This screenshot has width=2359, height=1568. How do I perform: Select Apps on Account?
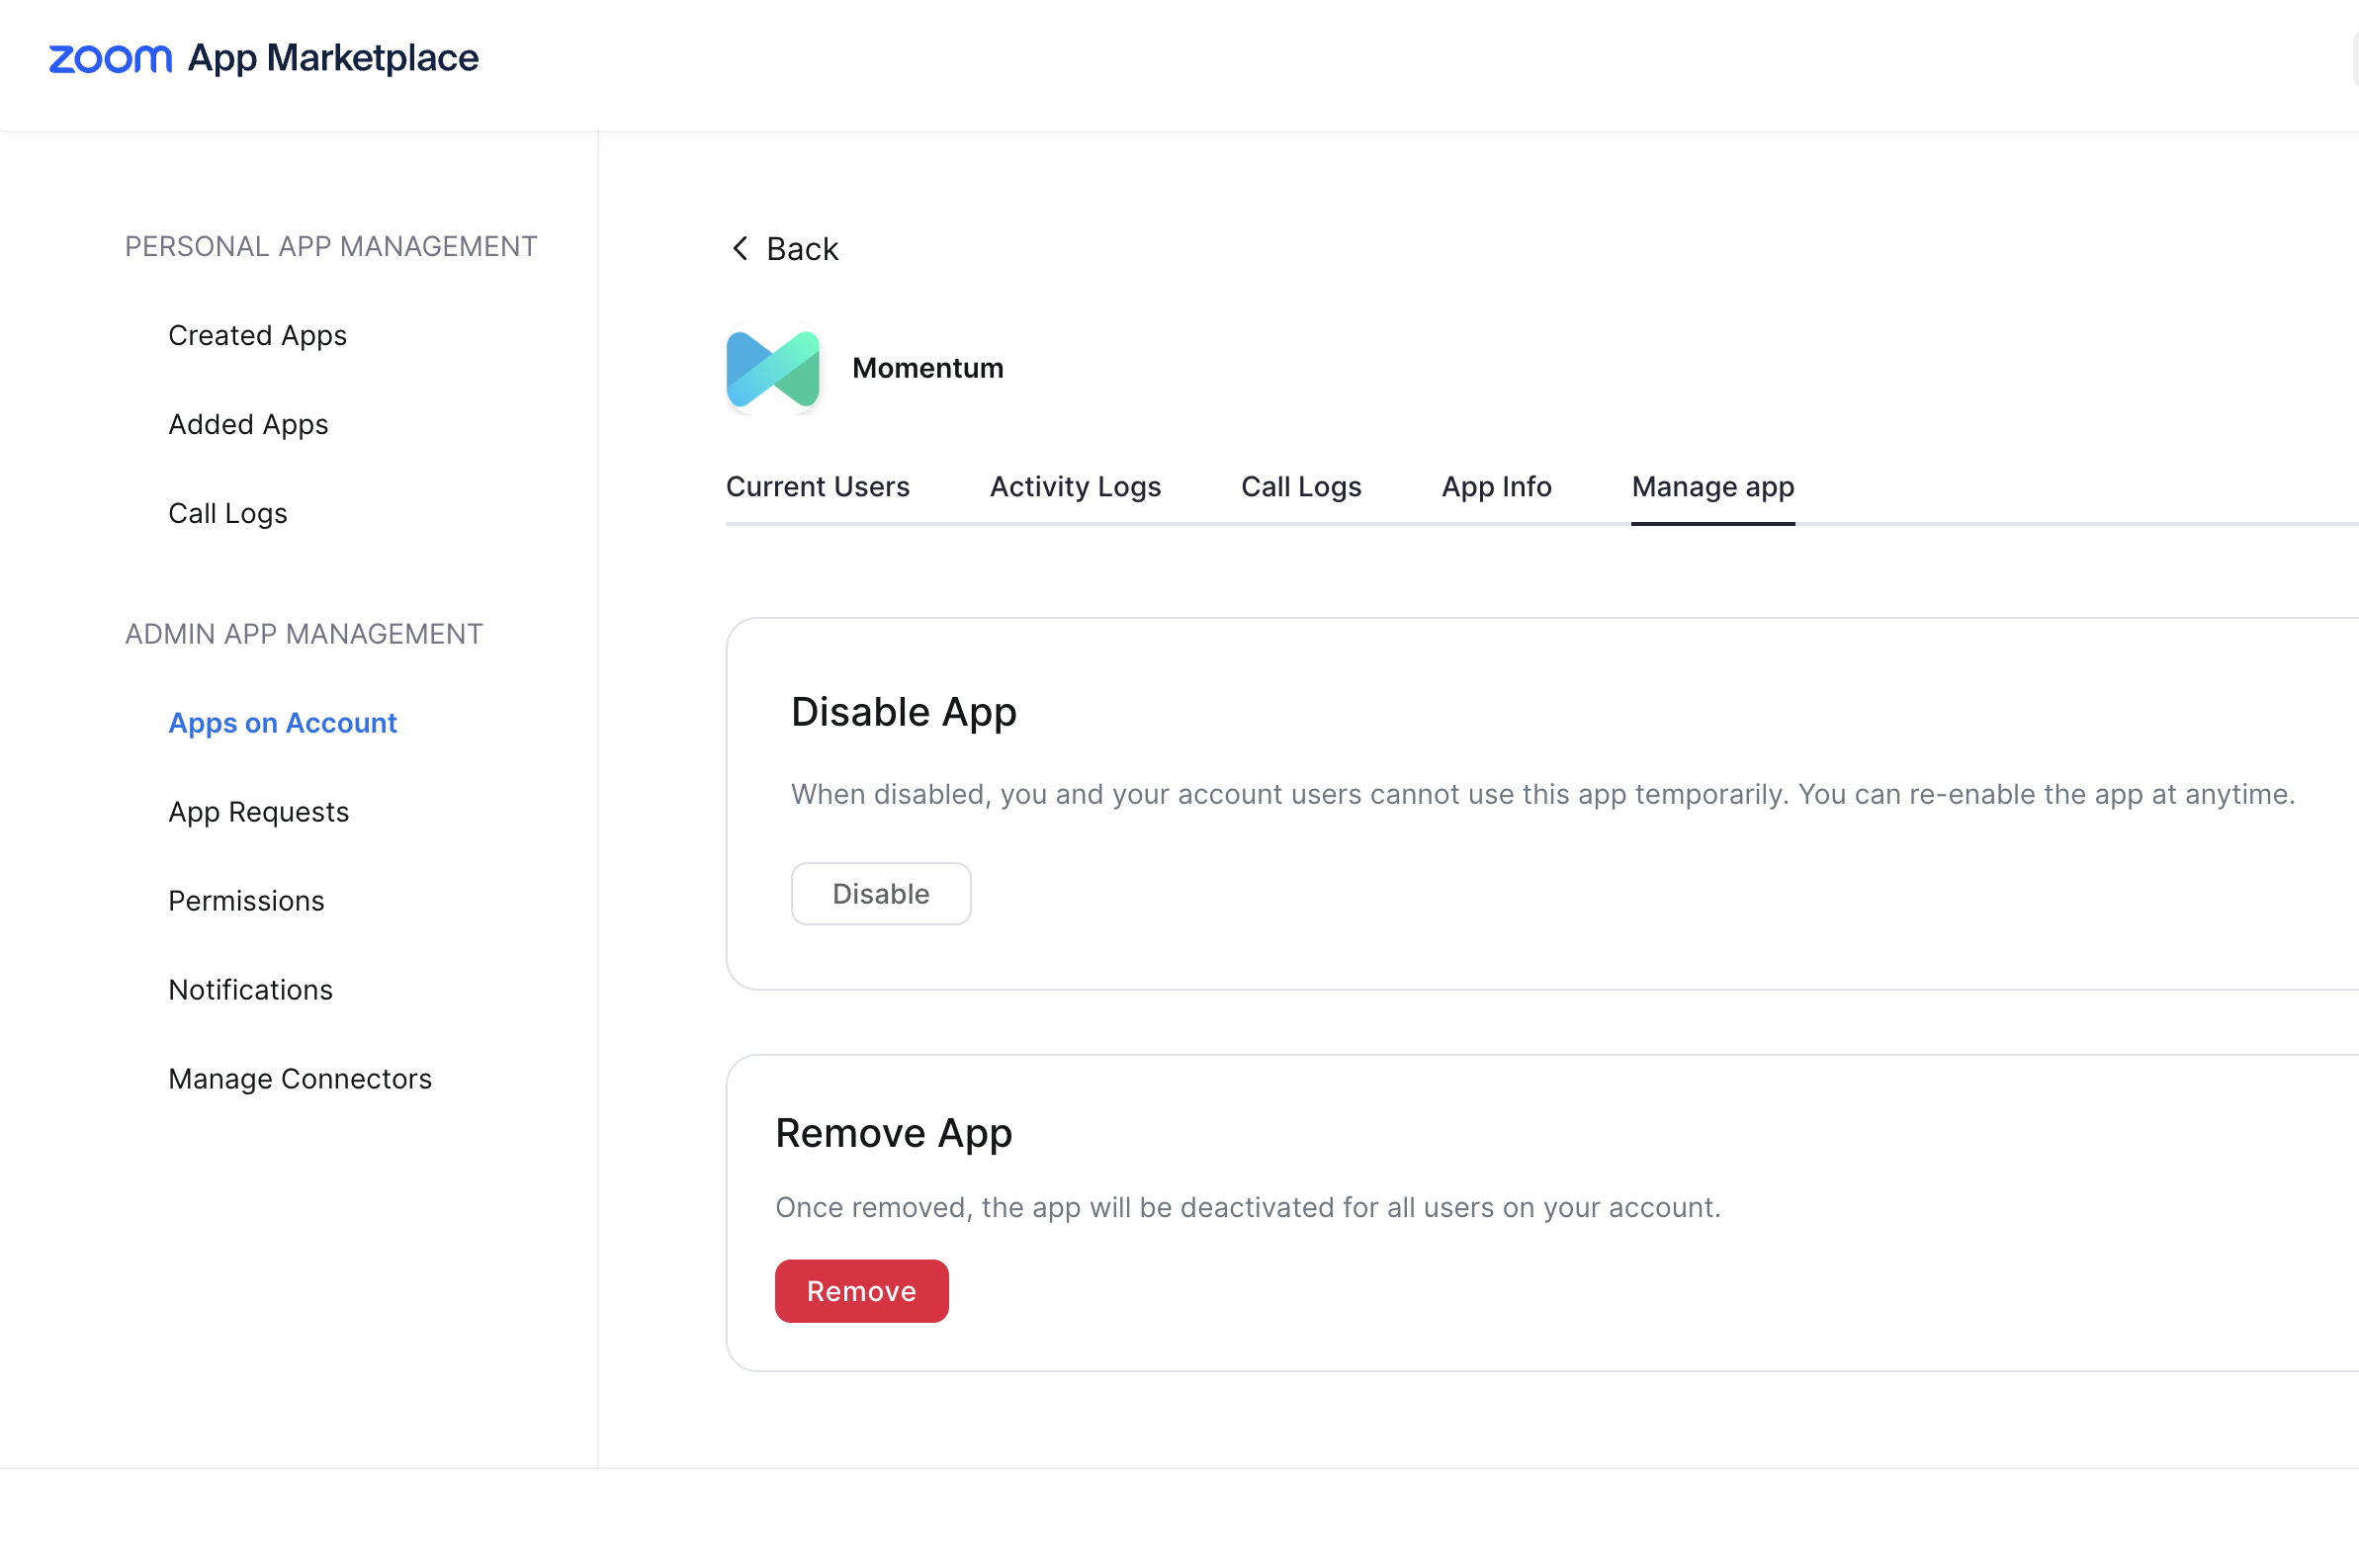[282, 722]
